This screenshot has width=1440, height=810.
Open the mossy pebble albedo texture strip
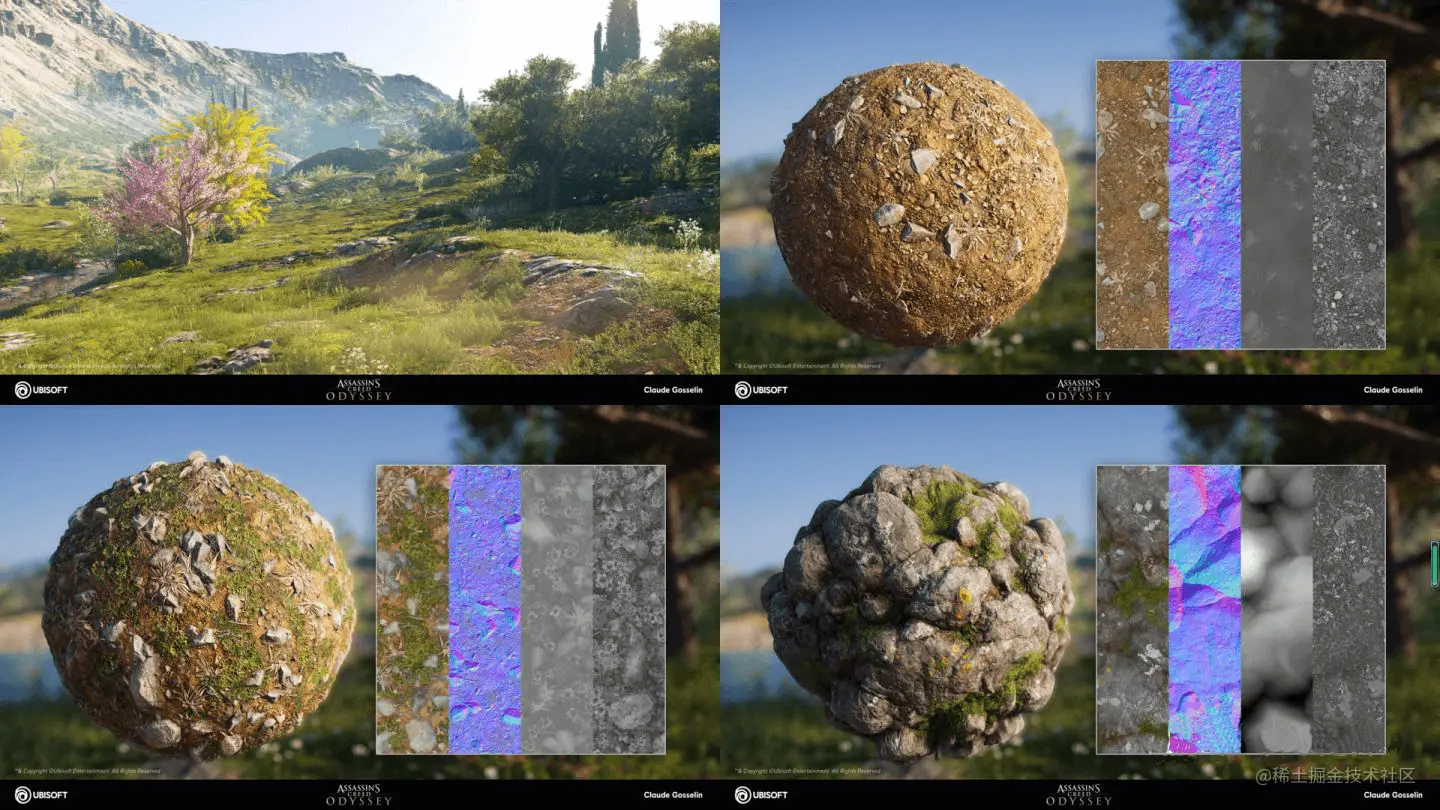(x=413, y=609)
